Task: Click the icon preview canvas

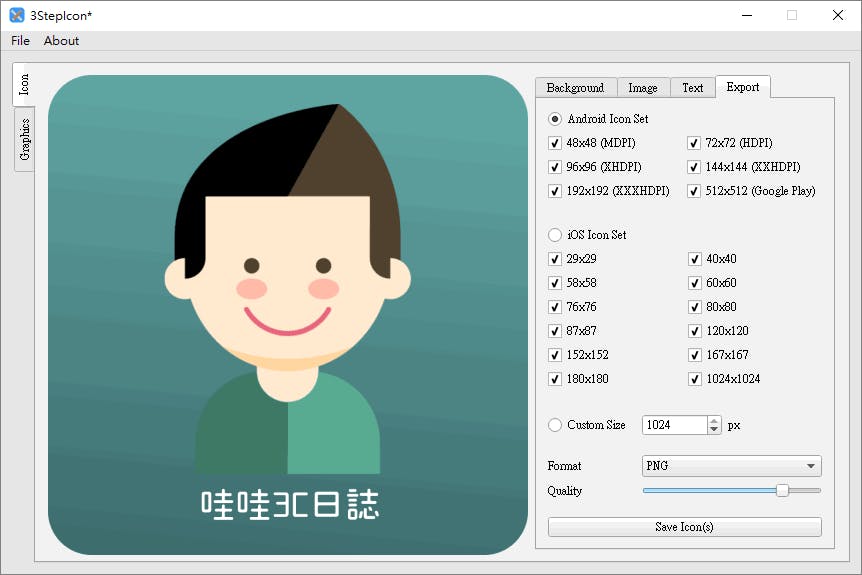Action: pyautogui.click(x=287, y=314)
